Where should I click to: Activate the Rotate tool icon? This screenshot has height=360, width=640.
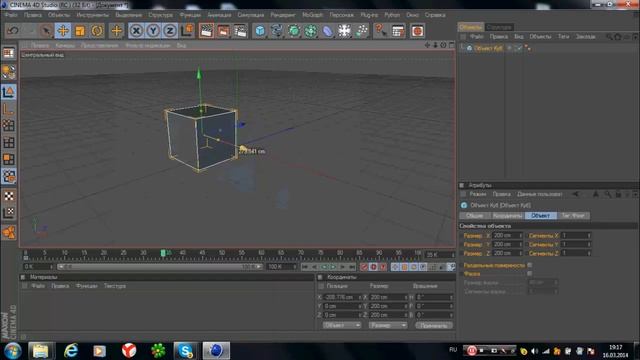97,31
